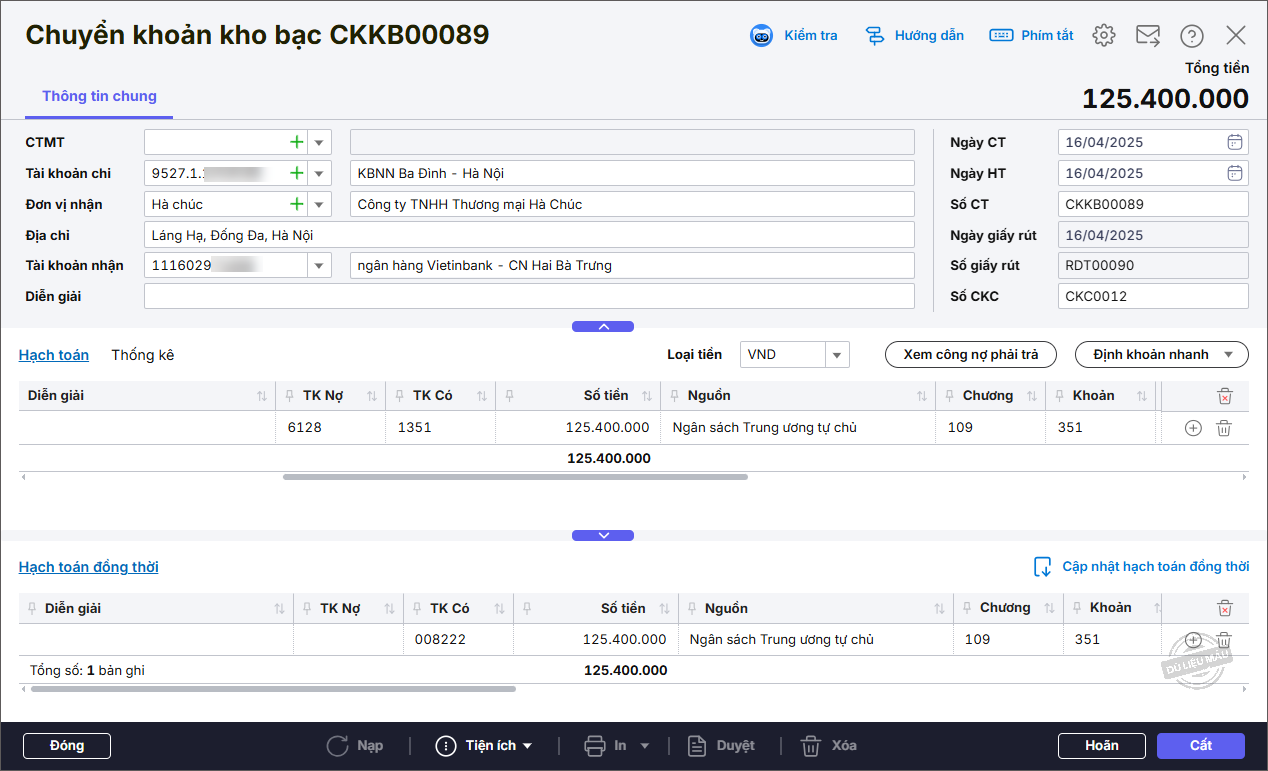Switch to the Thống kê tab

pyautogui.click(x=142, y=355)
